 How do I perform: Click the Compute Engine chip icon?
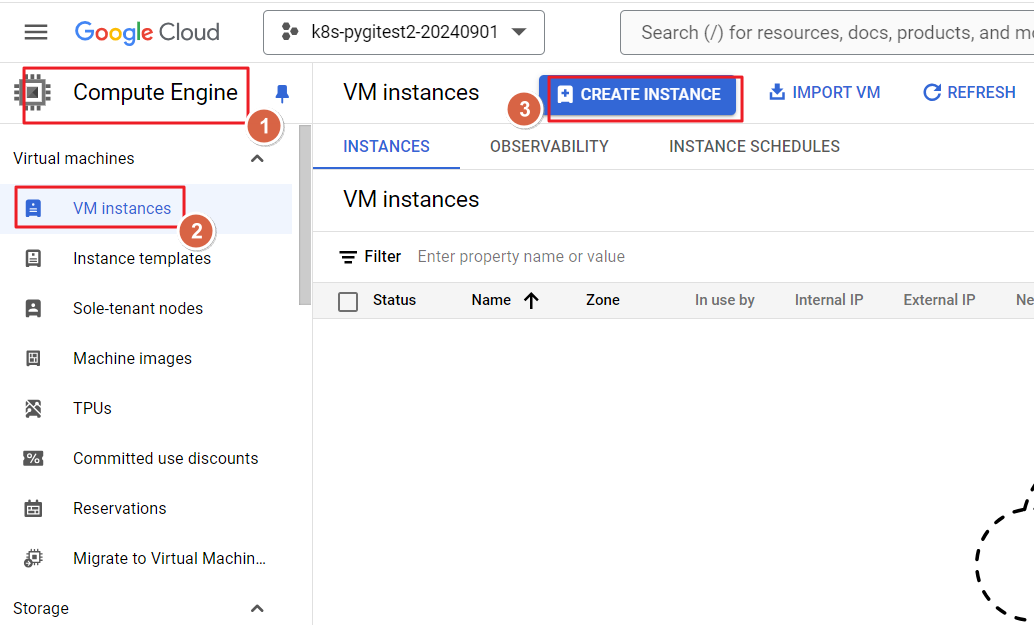pyautogui.click(x=32, y=92)
